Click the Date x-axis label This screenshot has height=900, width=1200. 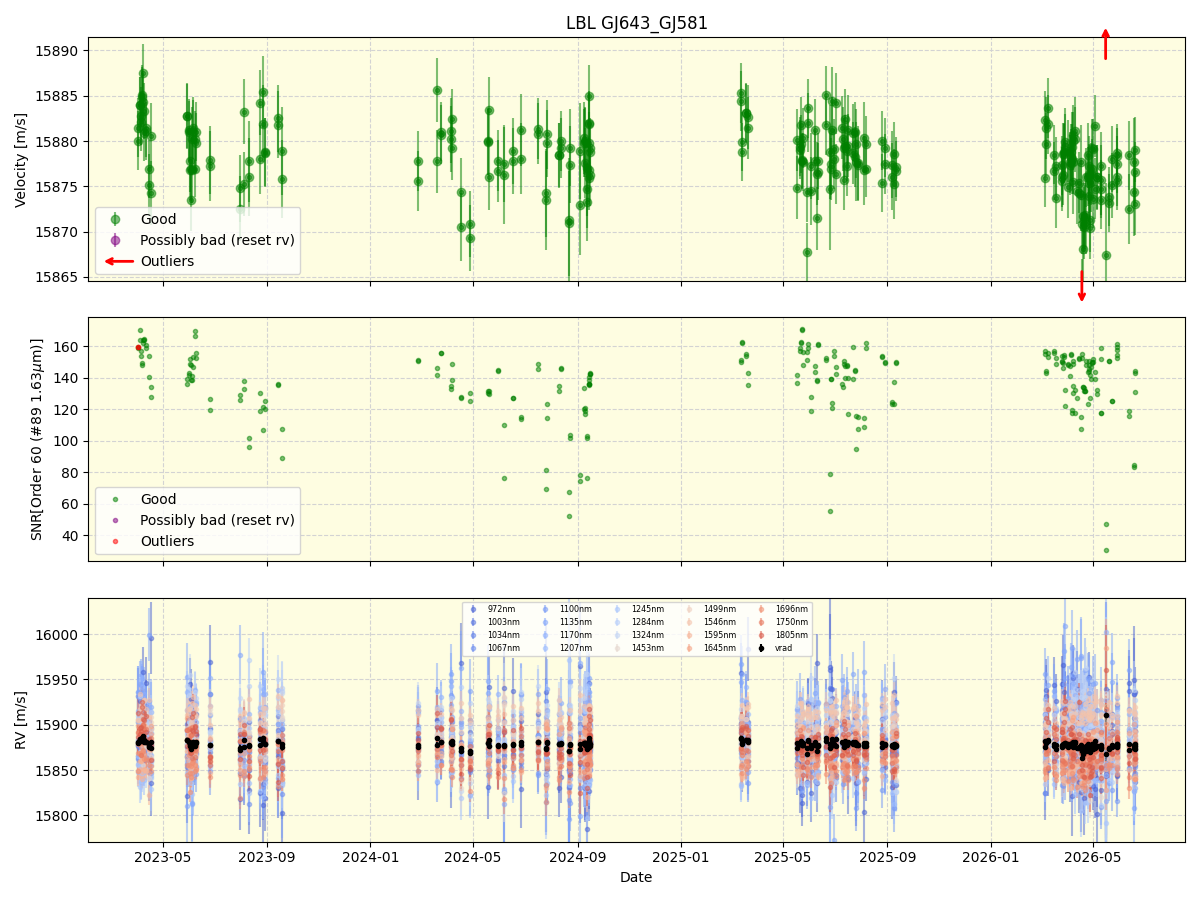(x=636, y=877)
